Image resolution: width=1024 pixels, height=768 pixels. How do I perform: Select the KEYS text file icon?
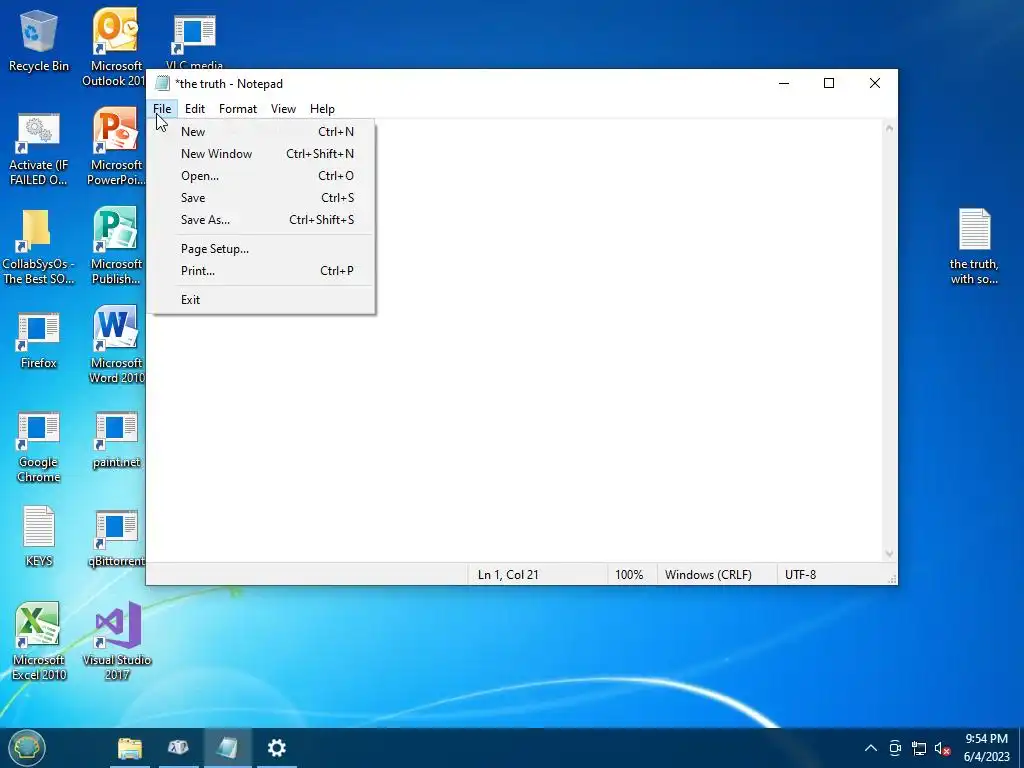(x=39, y=536)
